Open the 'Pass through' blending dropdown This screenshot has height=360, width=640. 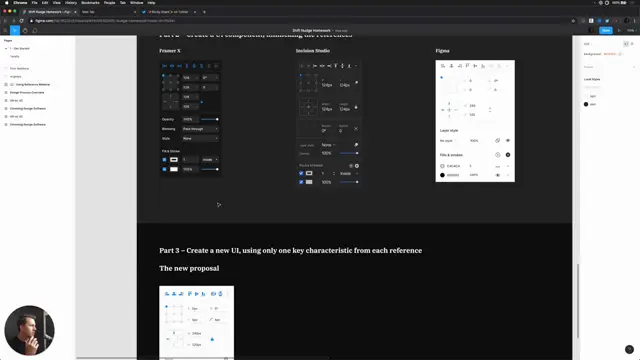coord(200,129)
